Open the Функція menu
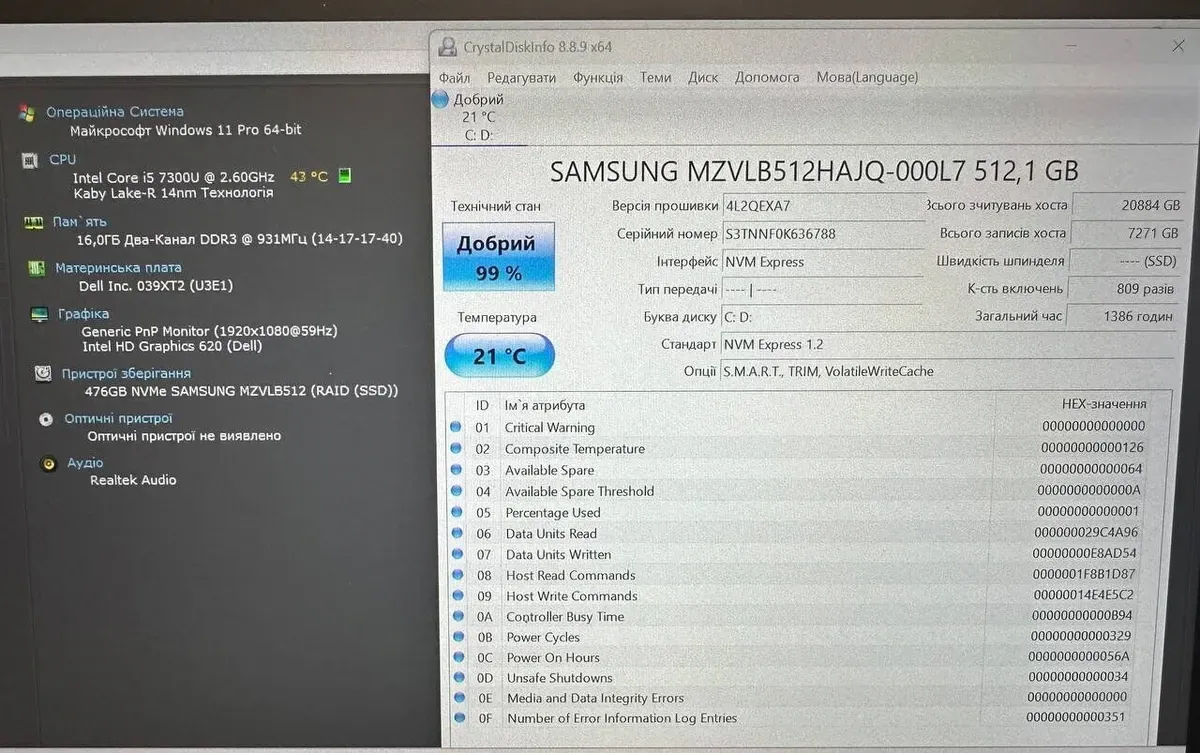Viewport: 1200px width, 753px height. [x=597, y=77]
